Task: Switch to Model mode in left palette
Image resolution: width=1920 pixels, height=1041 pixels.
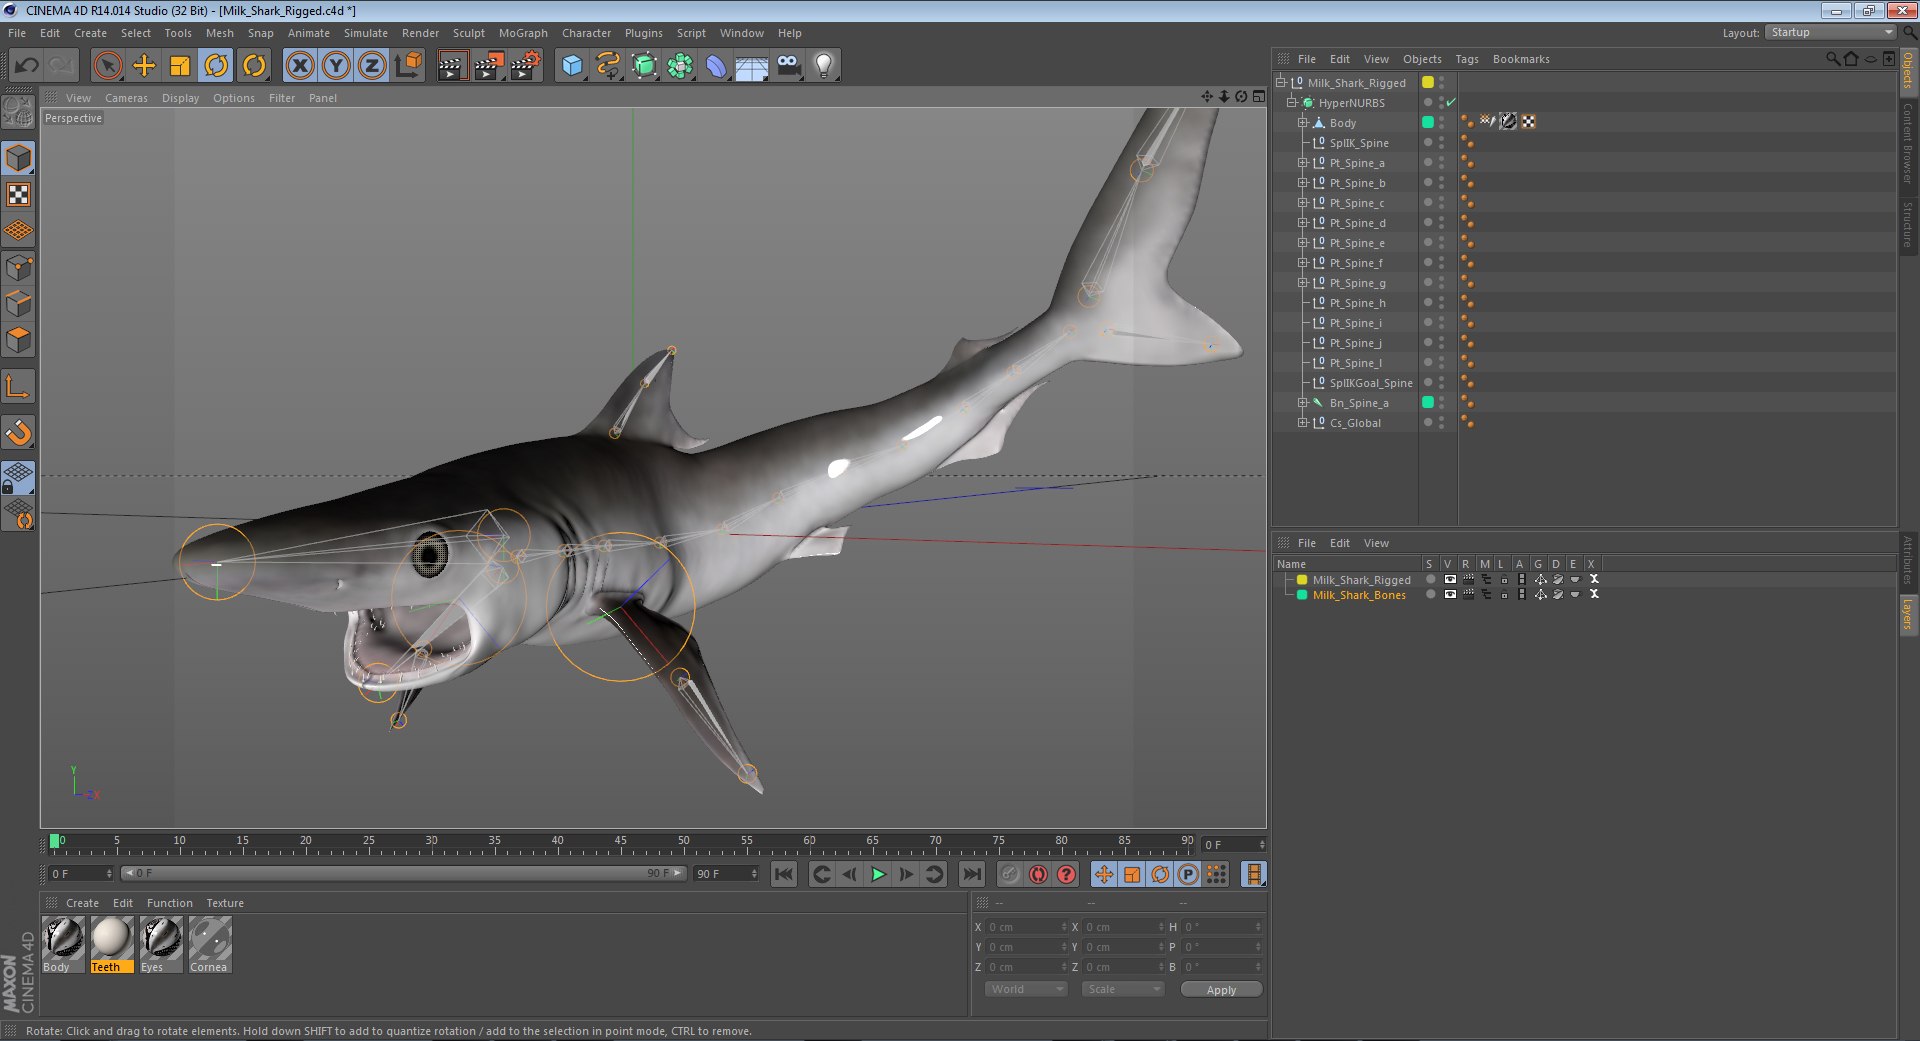Action: click(19, 159)
